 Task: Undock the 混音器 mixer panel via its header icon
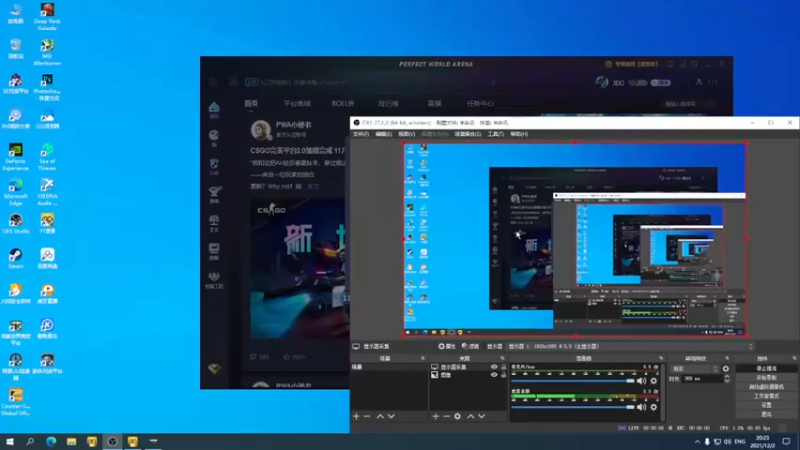point(661,358)
